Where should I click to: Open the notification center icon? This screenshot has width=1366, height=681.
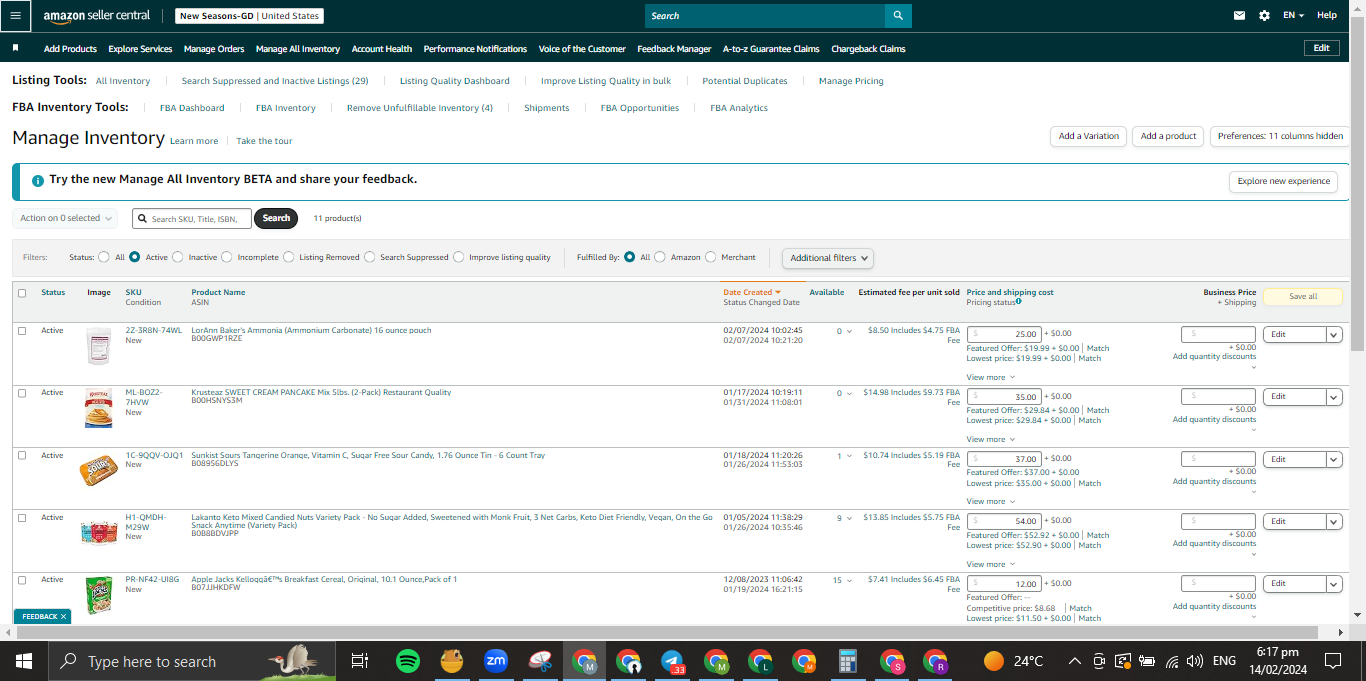pos(1333,661)
